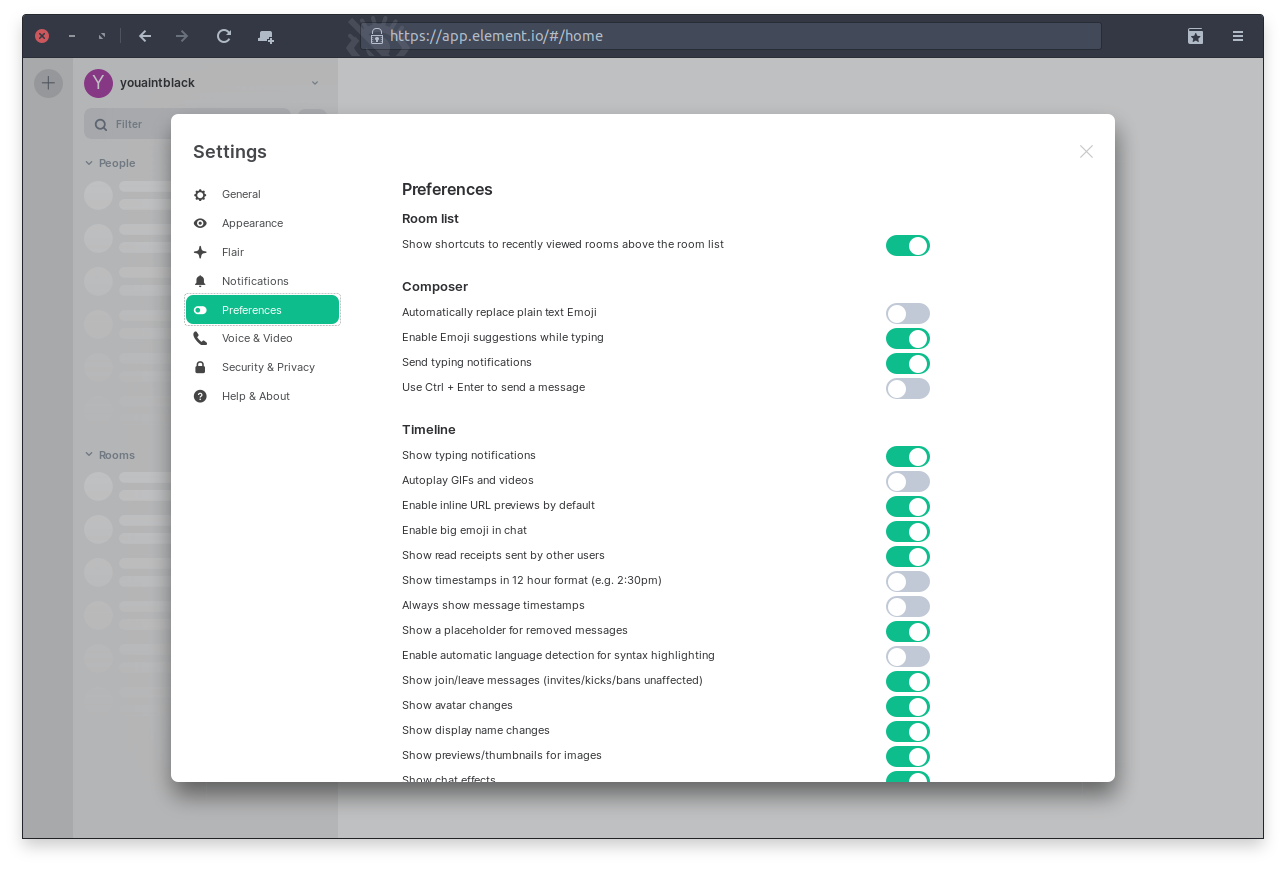Turn off Send typing notifications toggle
Image resolution: width=1286 pixels, height=869 pixels.
click(907, 364)
